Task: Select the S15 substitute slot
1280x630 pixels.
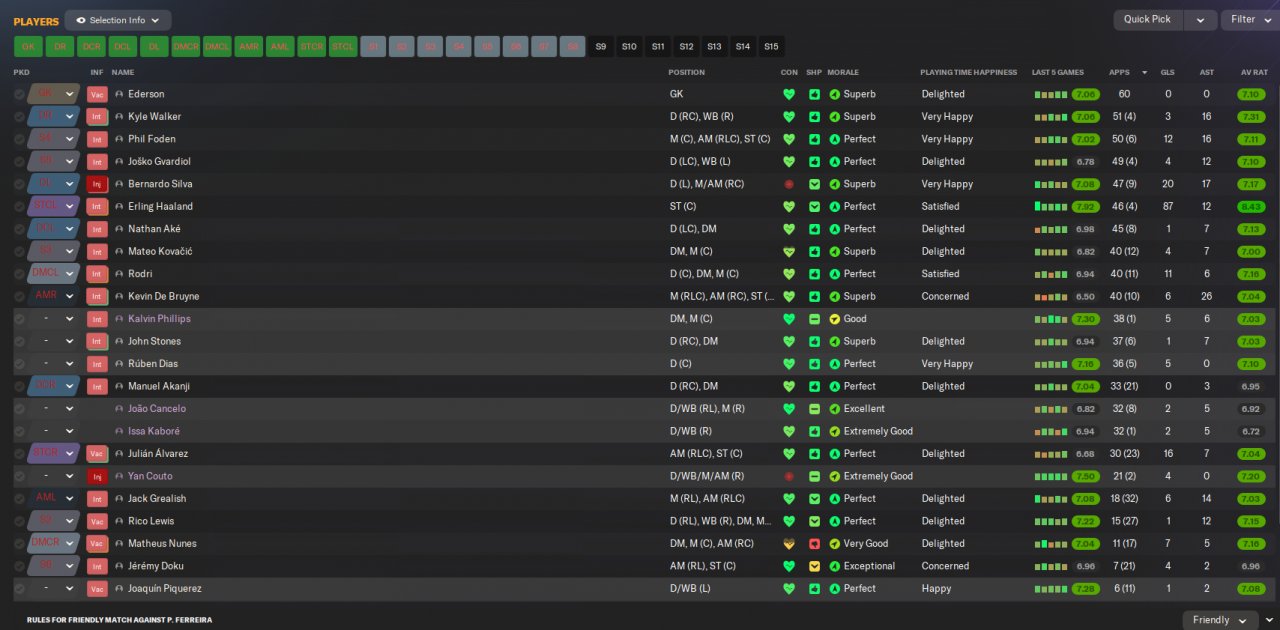Action: (x=771, y=47)
